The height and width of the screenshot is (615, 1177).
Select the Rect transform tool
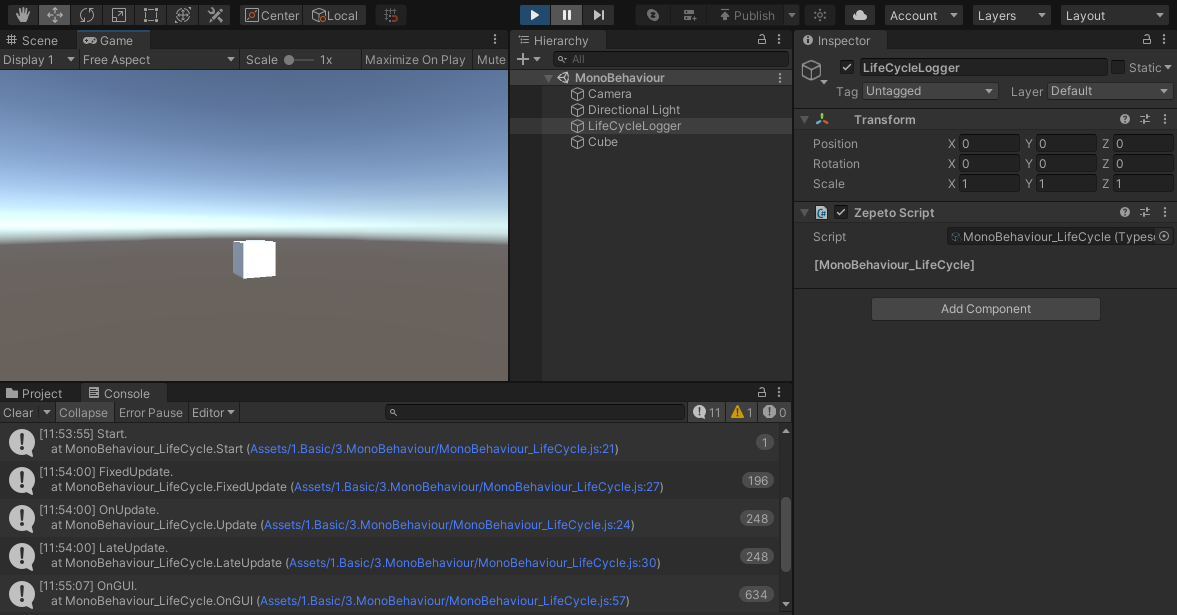click(151, 15)
